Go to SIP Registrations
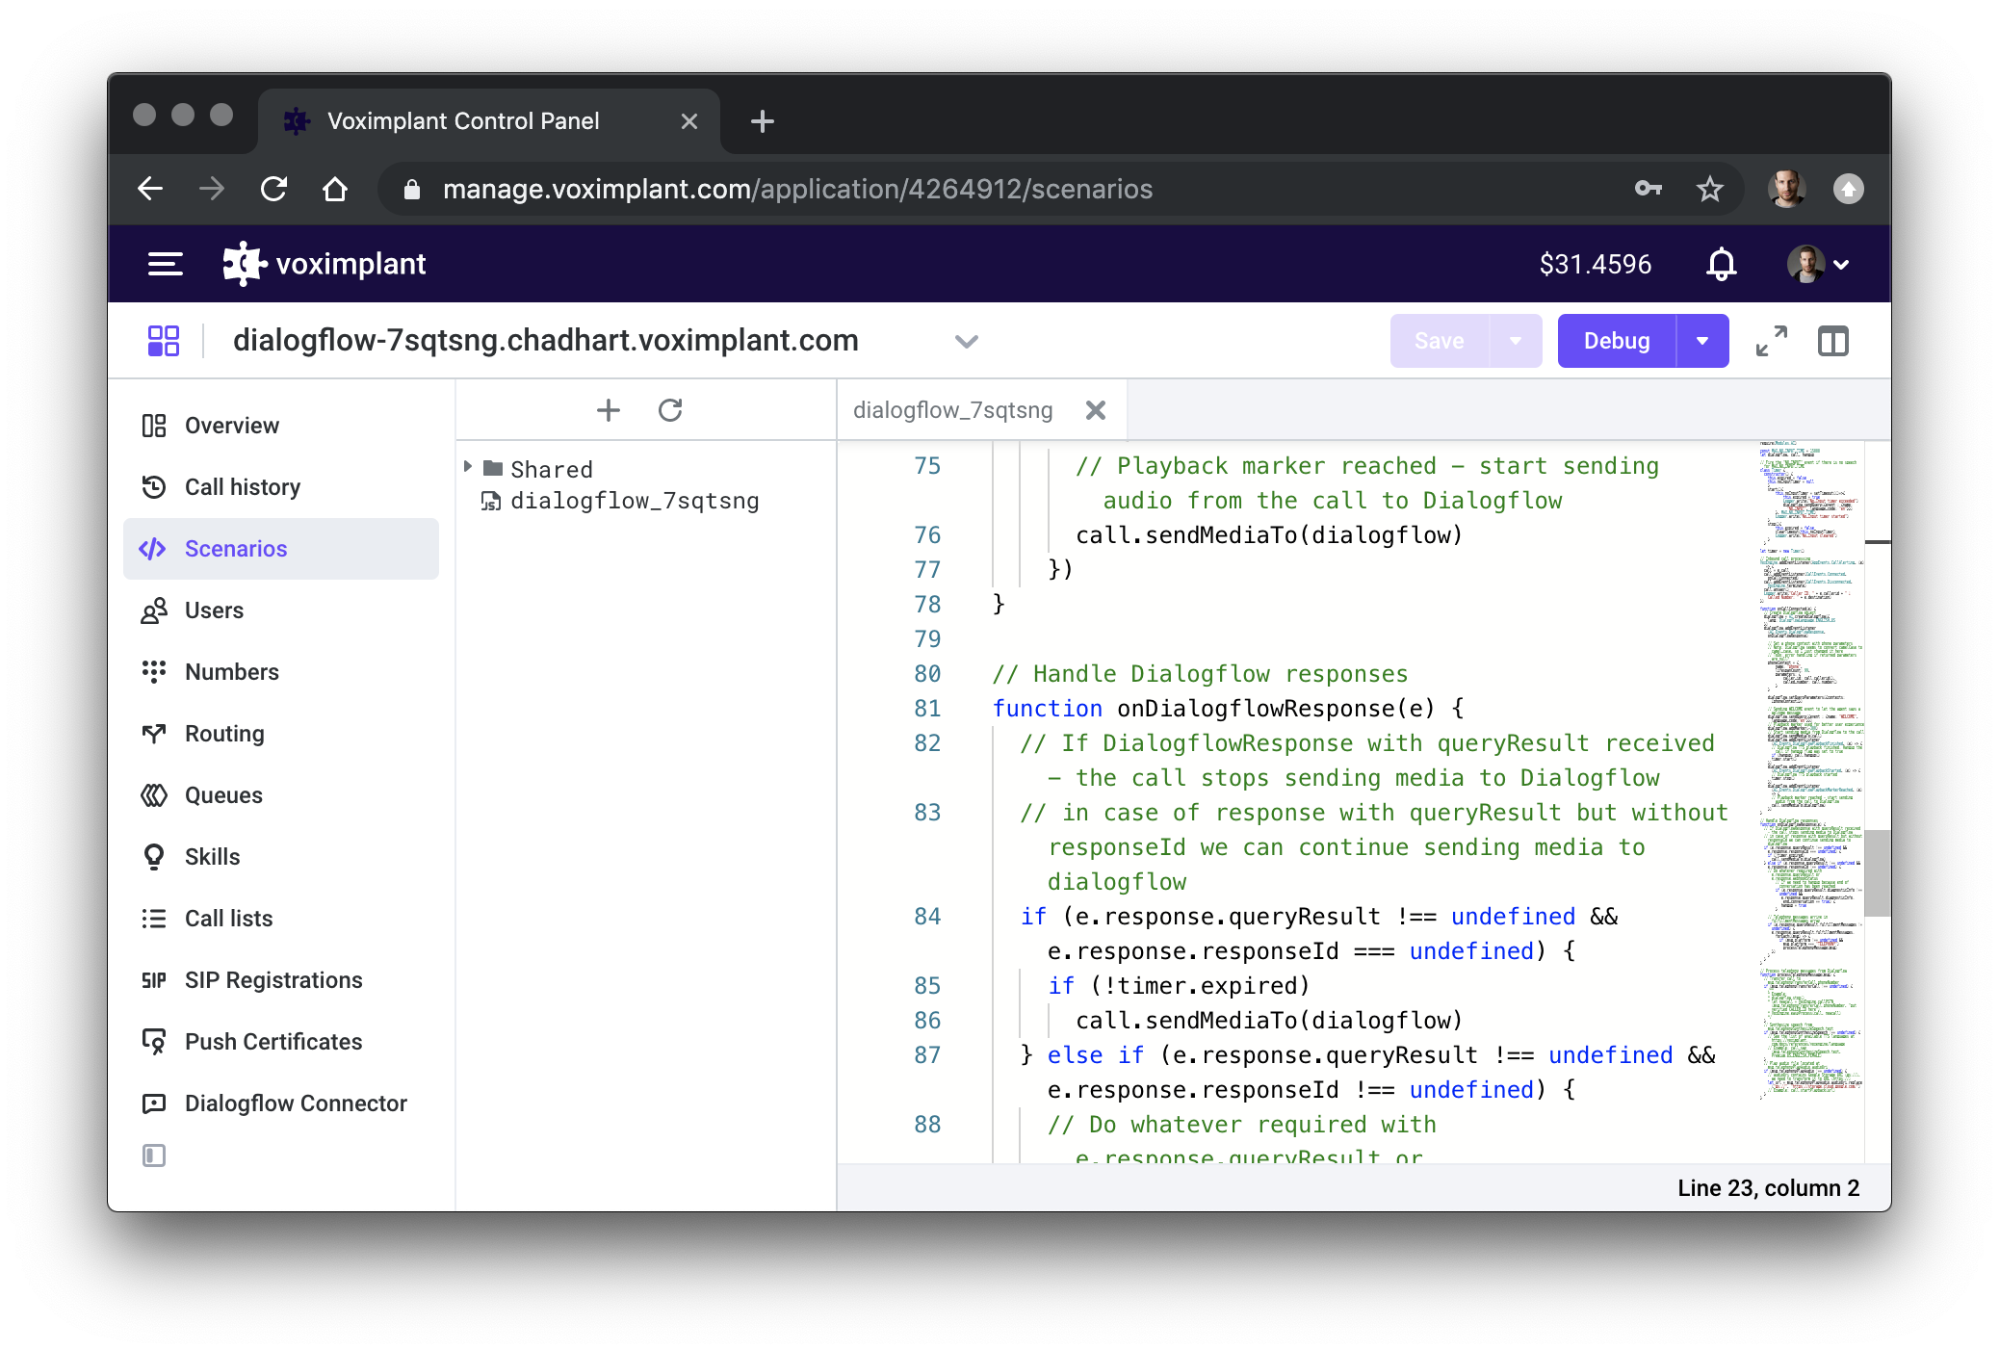 pyautogui.click(x=281, y=980)
